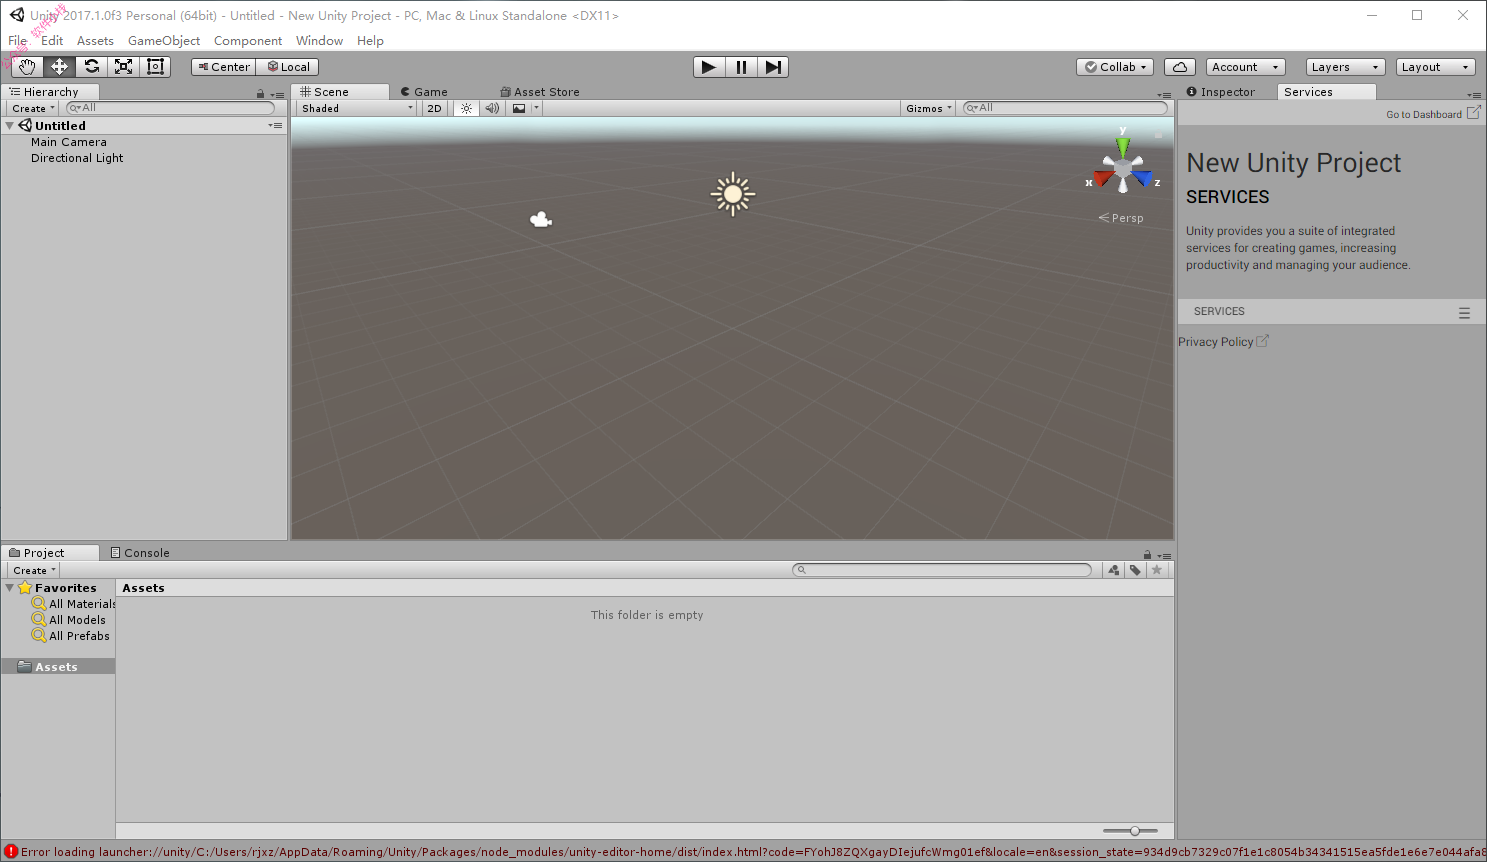Open the Assets menu
Viewport: 1487px width, 862px height.
tap(95, 41)
